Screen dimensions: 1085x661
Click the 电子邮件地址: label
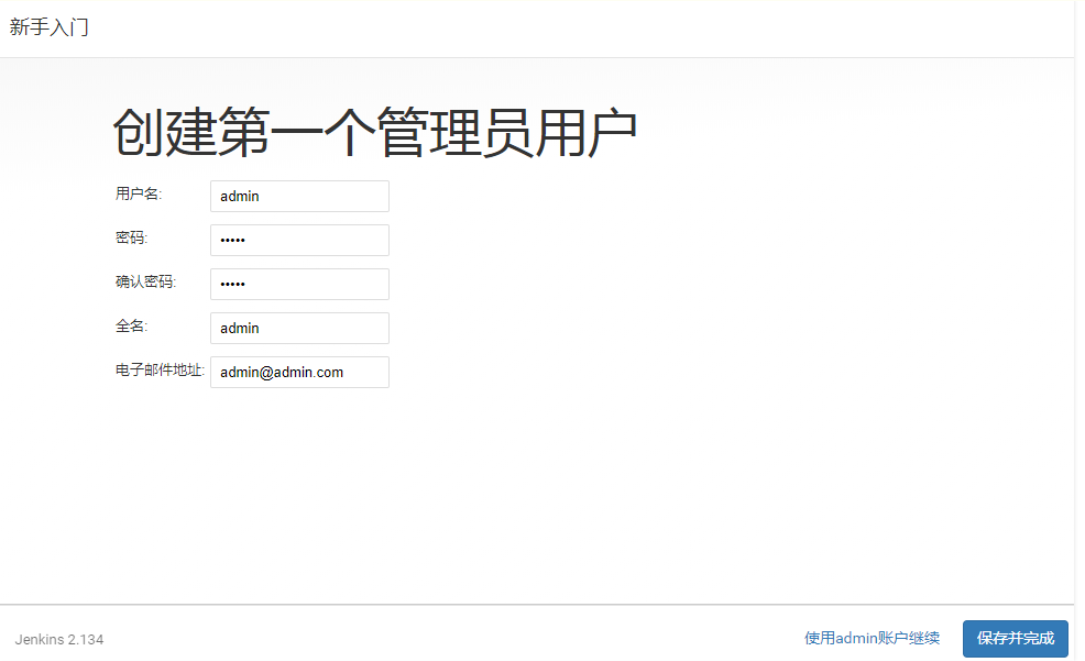pyautogui.click(x=160, y=370)
